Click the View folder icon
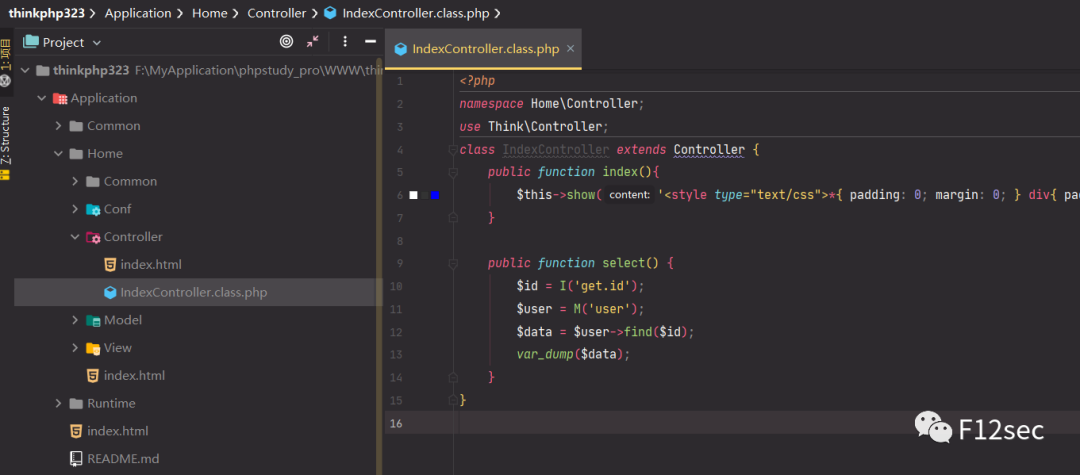The image size is (1080, 475). pyautogui.click(x=93, y=348)
